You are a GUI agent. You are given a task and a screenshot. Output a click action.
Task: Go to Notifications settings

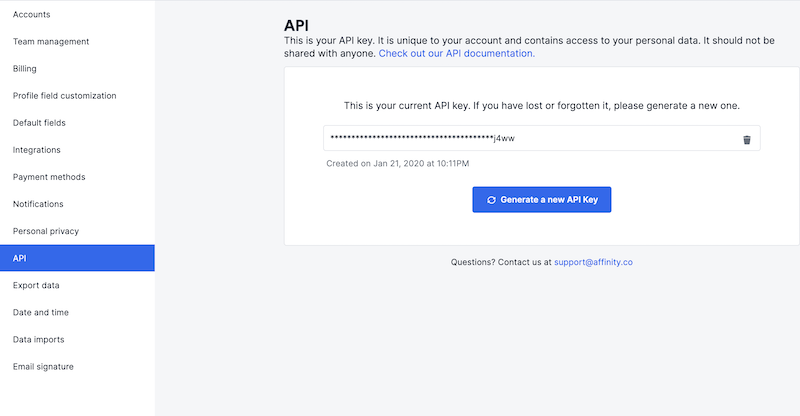pyautogui.click(x=38, y=204)
